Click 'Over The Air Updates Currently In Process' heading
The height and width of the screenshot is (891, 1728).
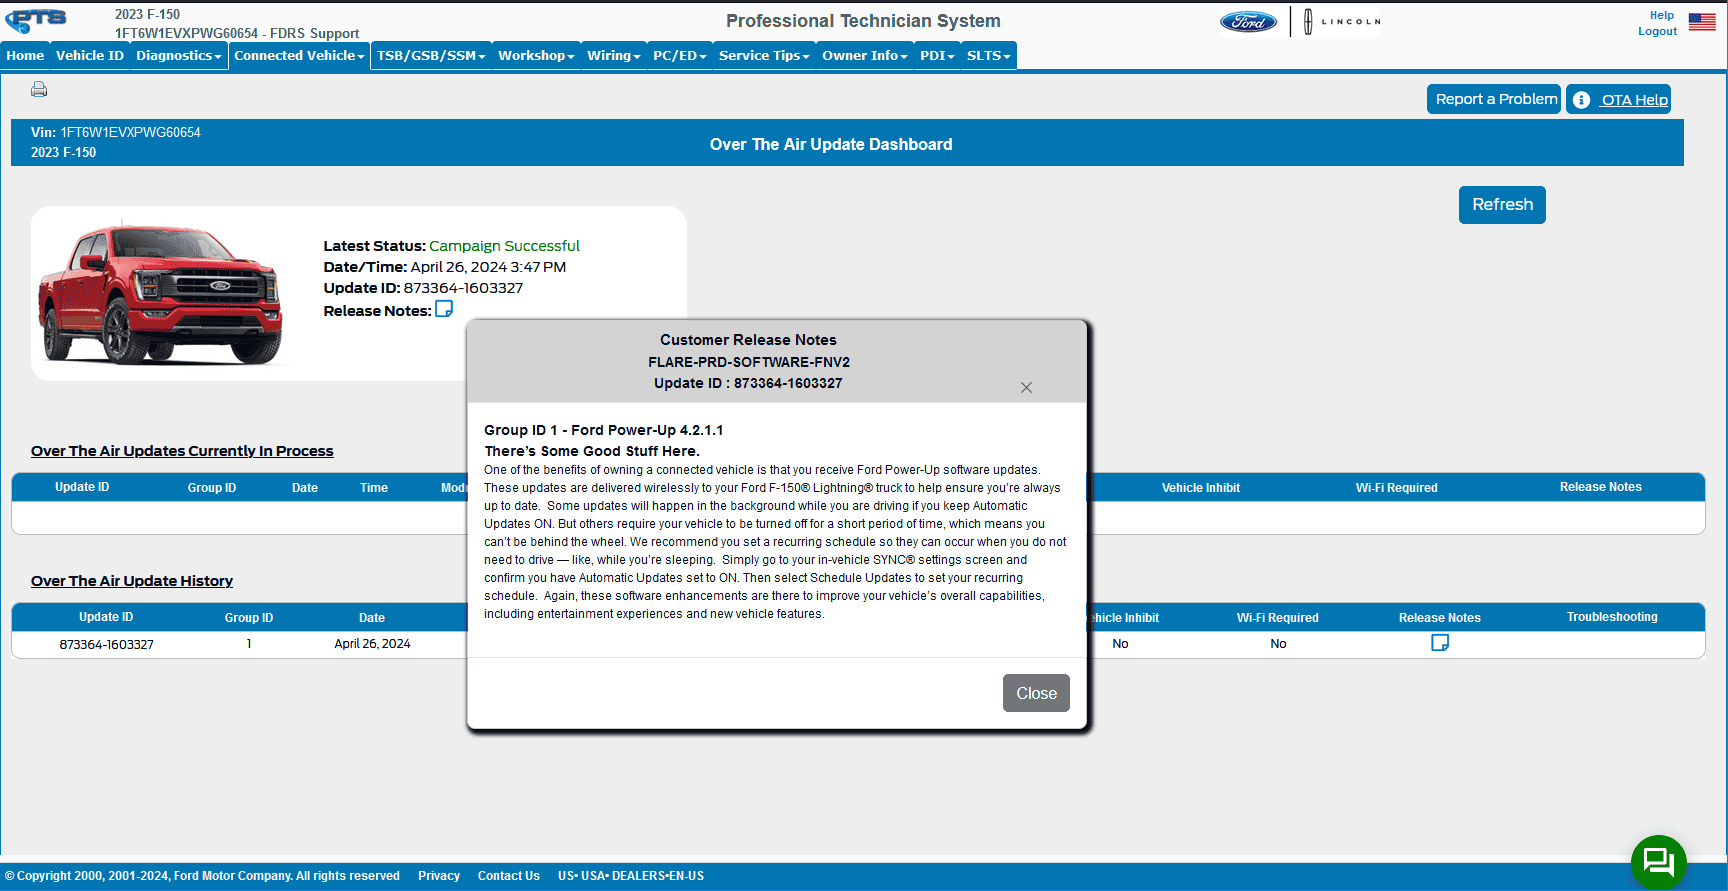[182, 451]
